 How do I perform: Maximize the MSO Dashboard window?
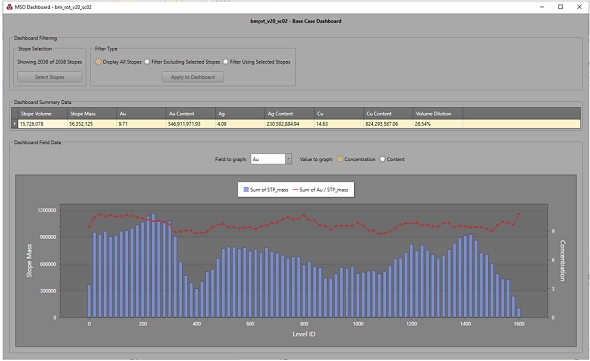(560, 7)
